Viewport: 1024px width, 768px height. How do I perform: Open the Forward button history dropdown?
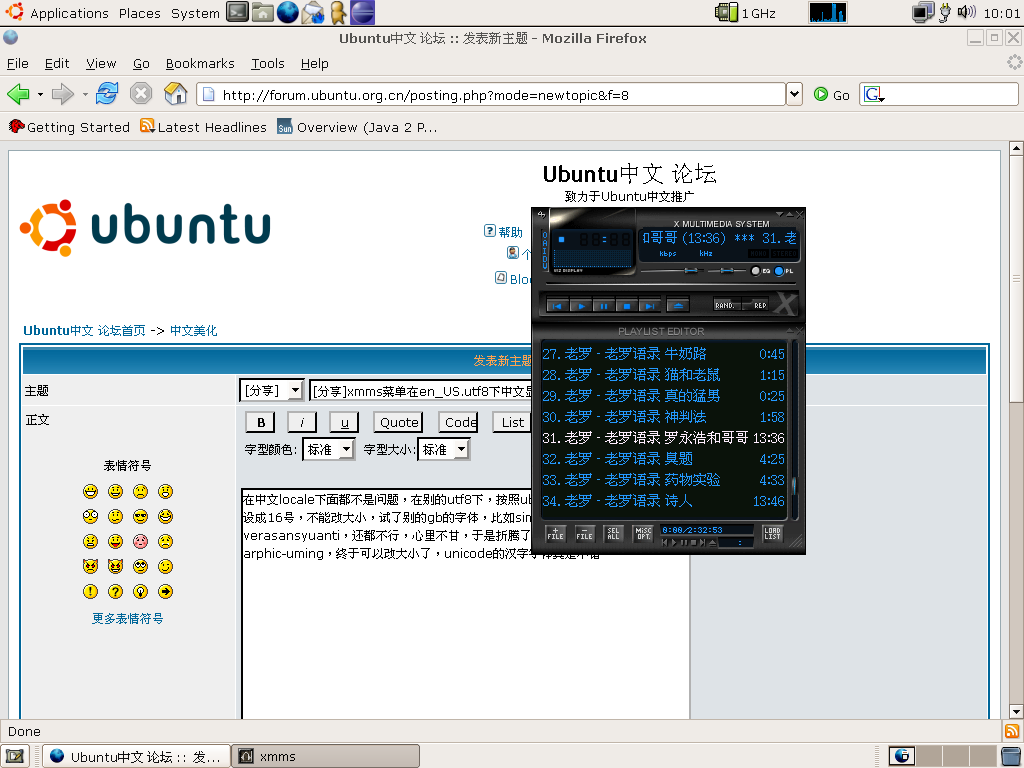point(85,95)
